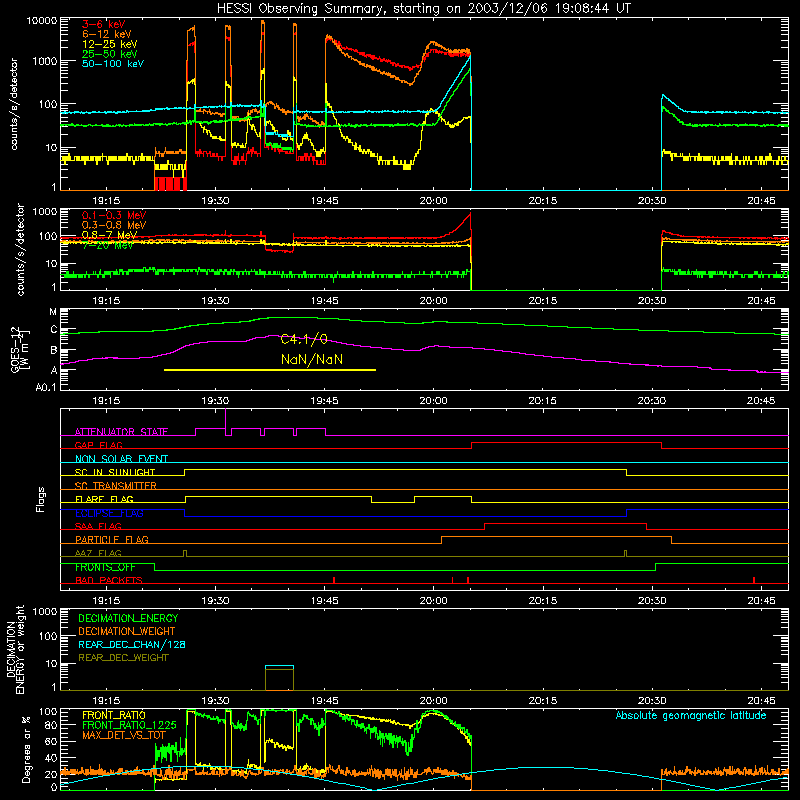Select the 6-12 keV legend entry
Screen dimensions: 800x800
107,34
